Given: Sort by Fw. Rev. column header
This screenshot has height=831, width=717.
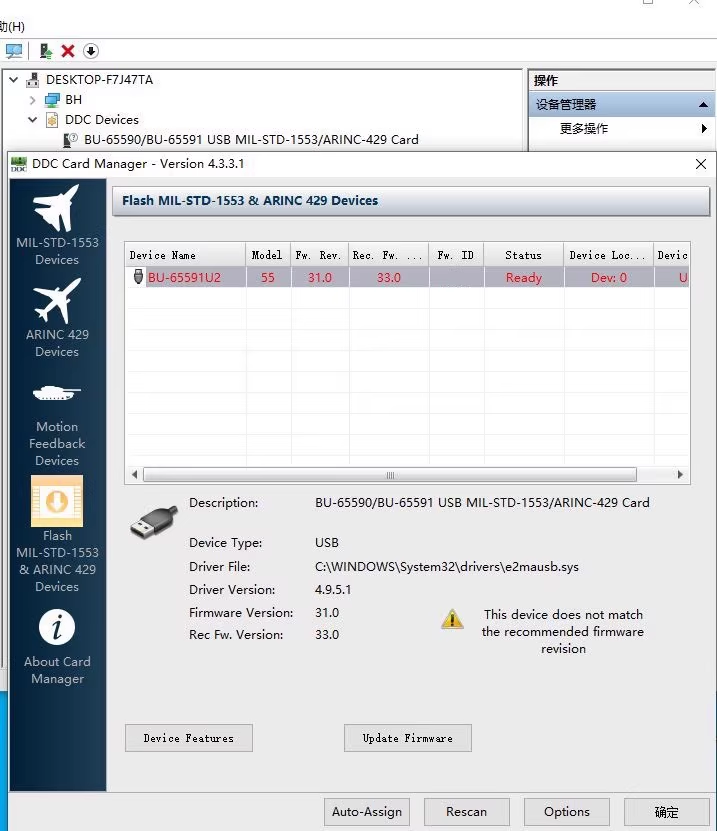Looking at the screenshot, I should (x=320, y=255).
